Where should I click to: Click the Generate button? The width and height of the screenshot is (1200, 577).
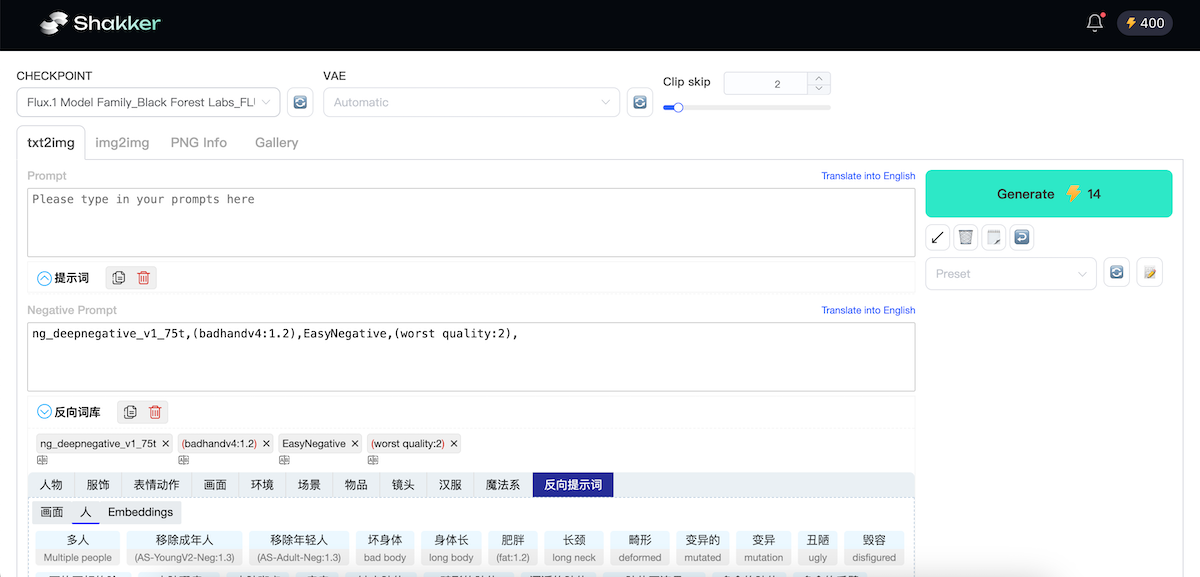(1048, 193)
